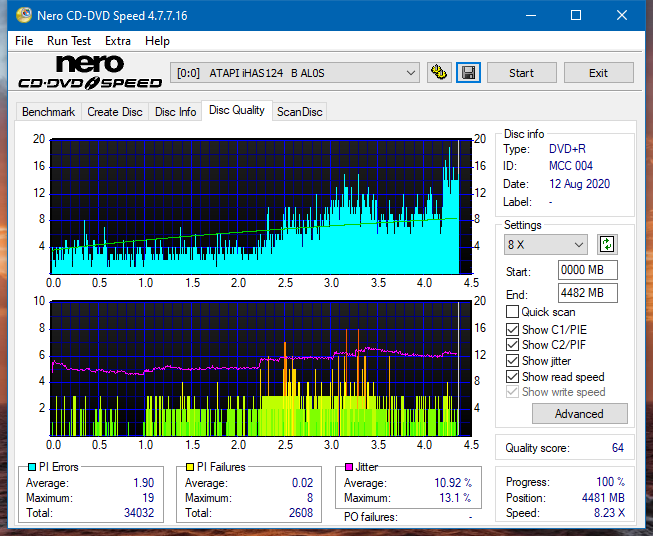The width and height of the screenshot is (653, 536).
Task: Click the Jitter magenta legend swatch
Action: point(349,467)
